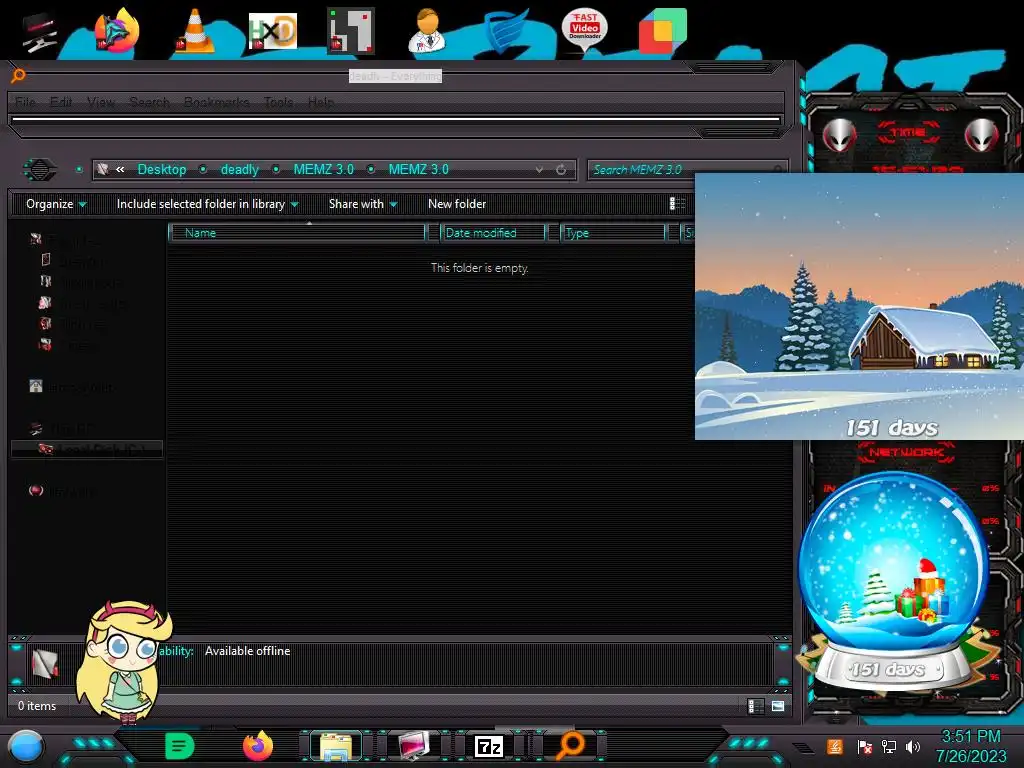Select Network in the navigation pane
Viewport: 1024px width, 768px height.
(61, 491)
